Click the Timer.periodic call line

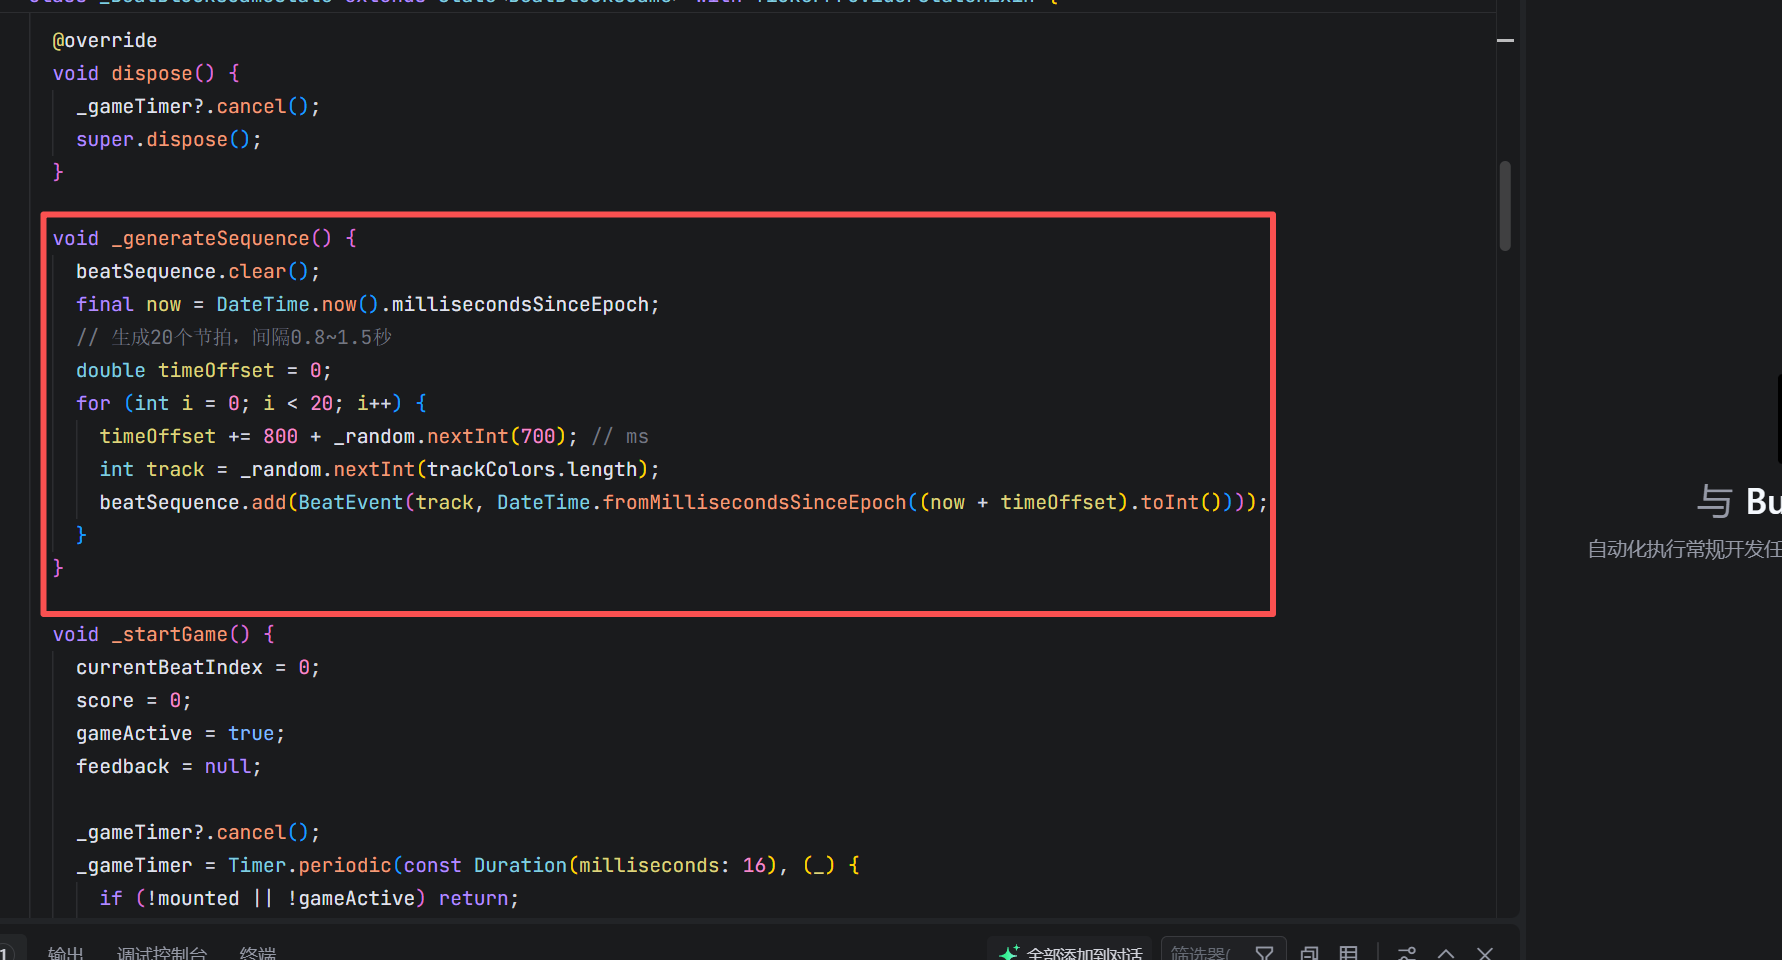(x=468, y=865)
